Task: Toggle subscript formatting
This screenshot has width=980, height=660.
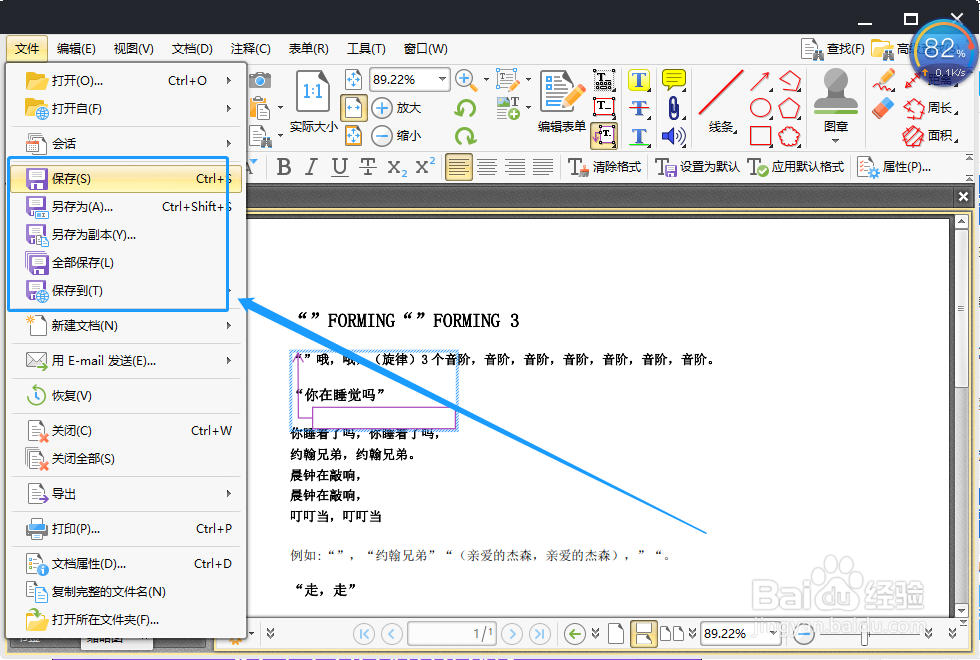Action: pos(397,167)
